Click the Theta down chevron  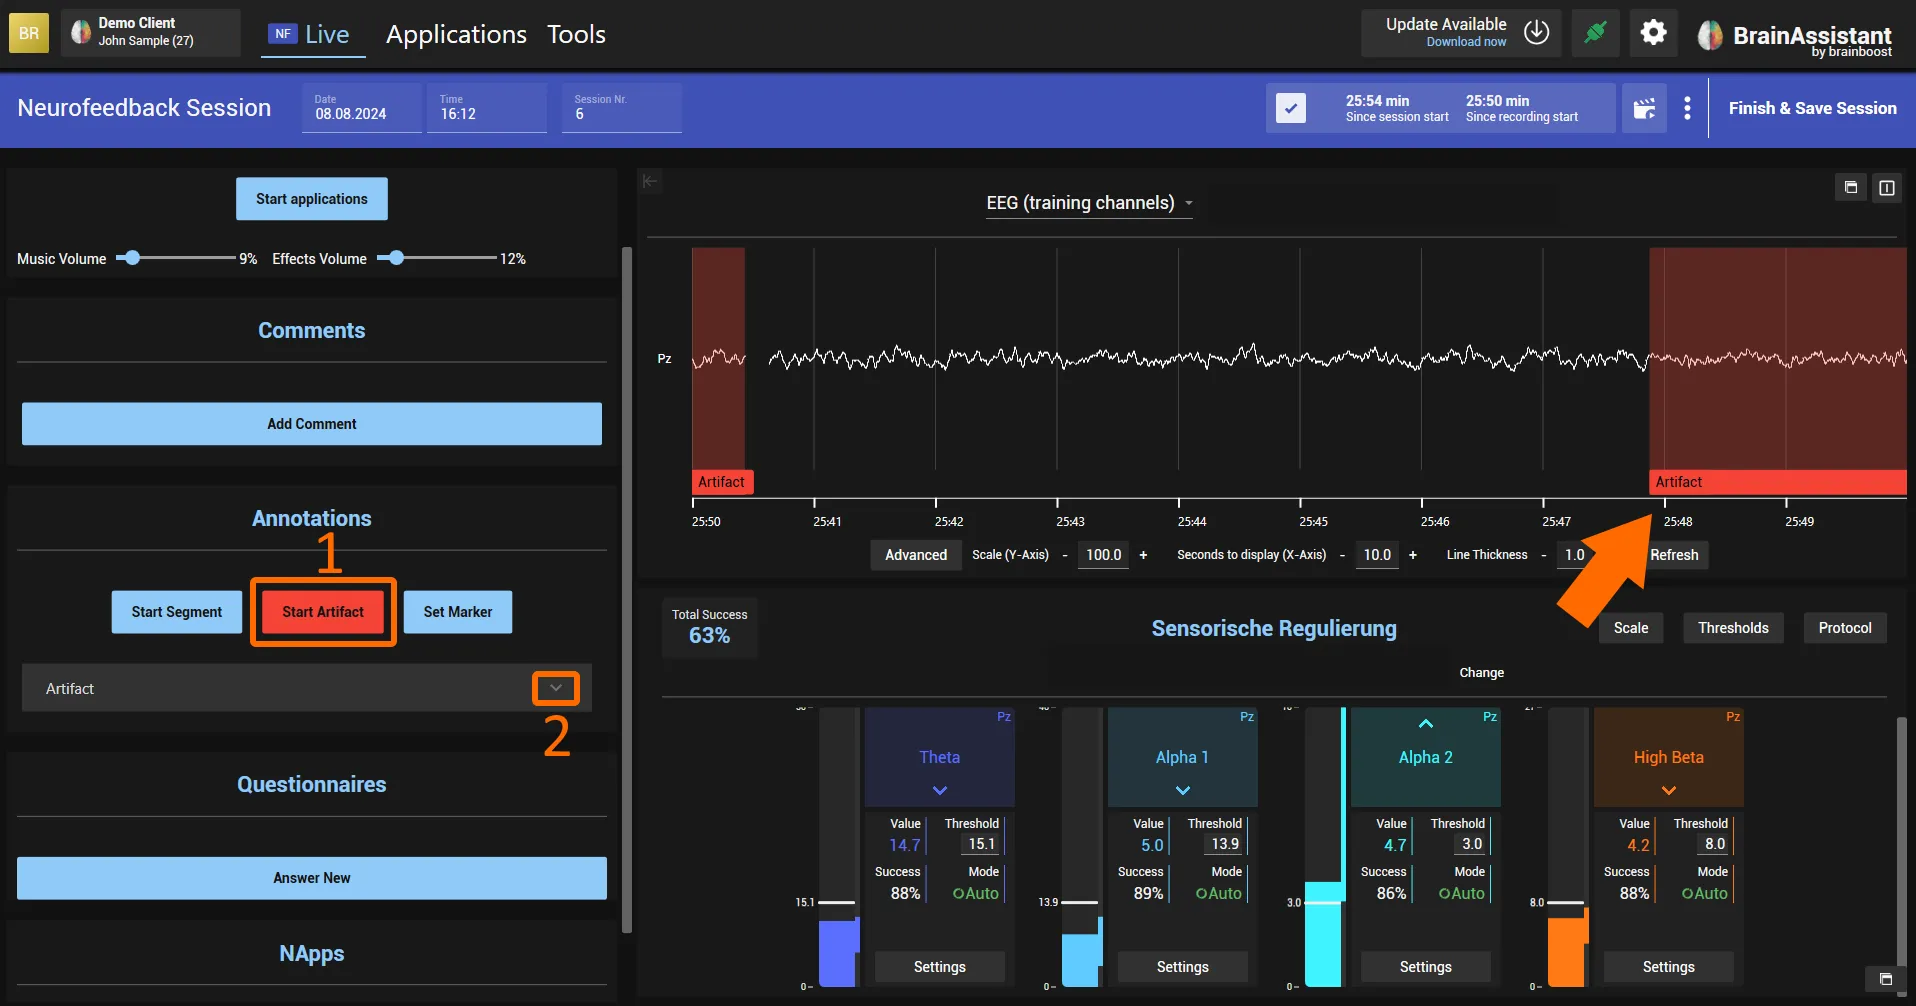coord(940,790)
